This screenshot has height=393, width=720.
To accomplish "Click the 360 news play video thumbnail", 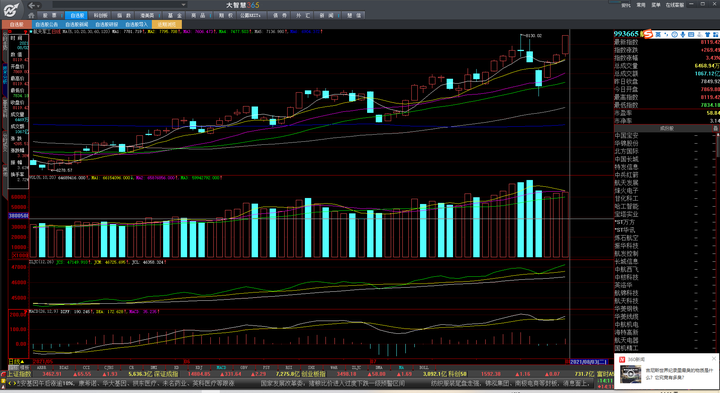I will pyautogui.click(x=630, y=374).
